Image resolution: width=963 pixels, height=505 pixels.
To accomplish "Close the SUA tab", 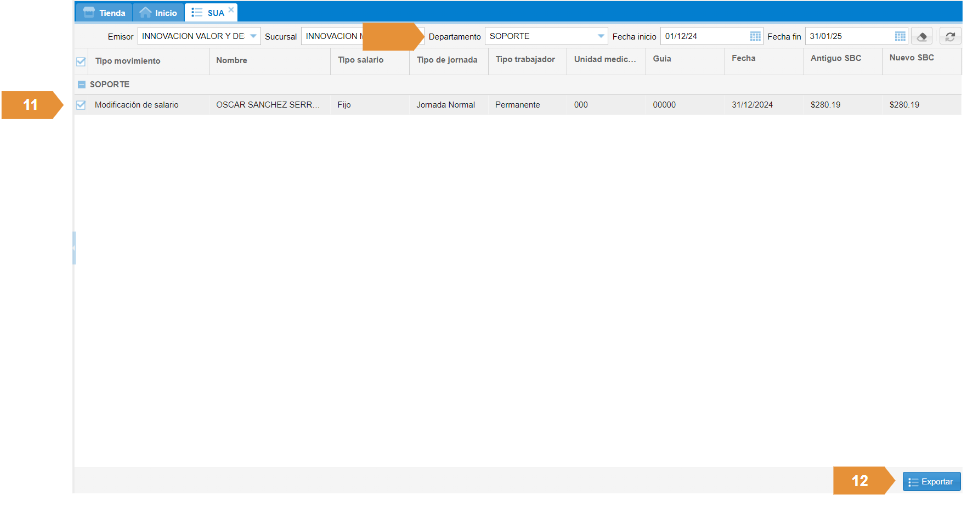I will (x=231, y=9).
